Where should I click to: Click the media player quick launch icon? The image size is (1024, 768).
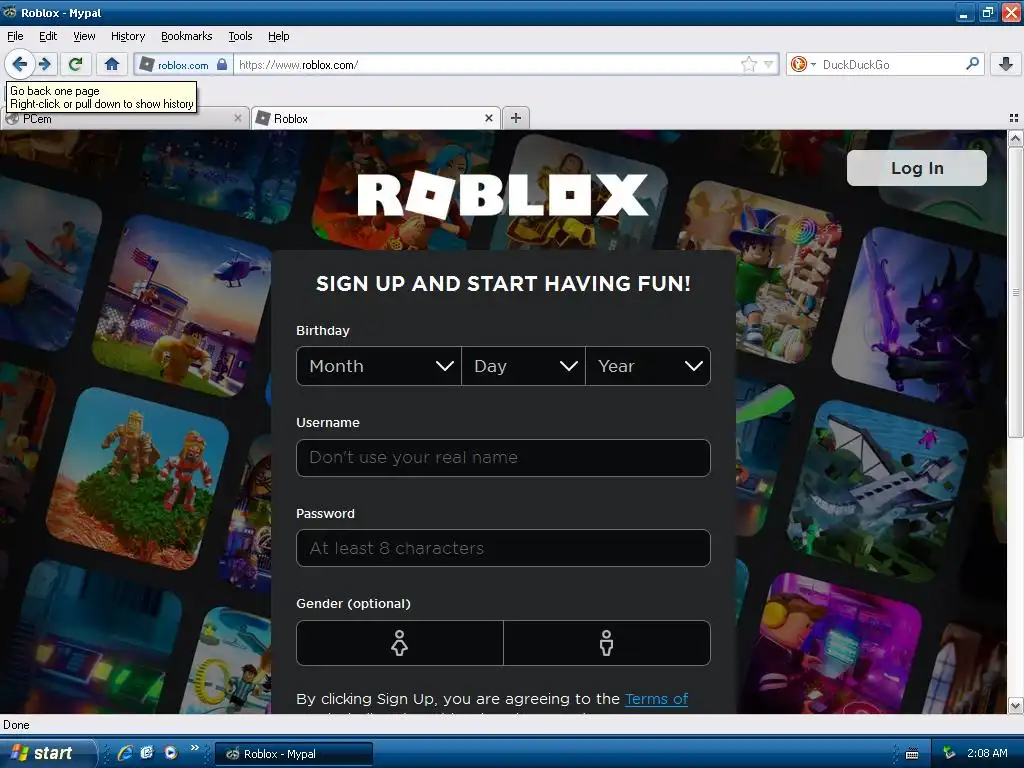(171, 753)
